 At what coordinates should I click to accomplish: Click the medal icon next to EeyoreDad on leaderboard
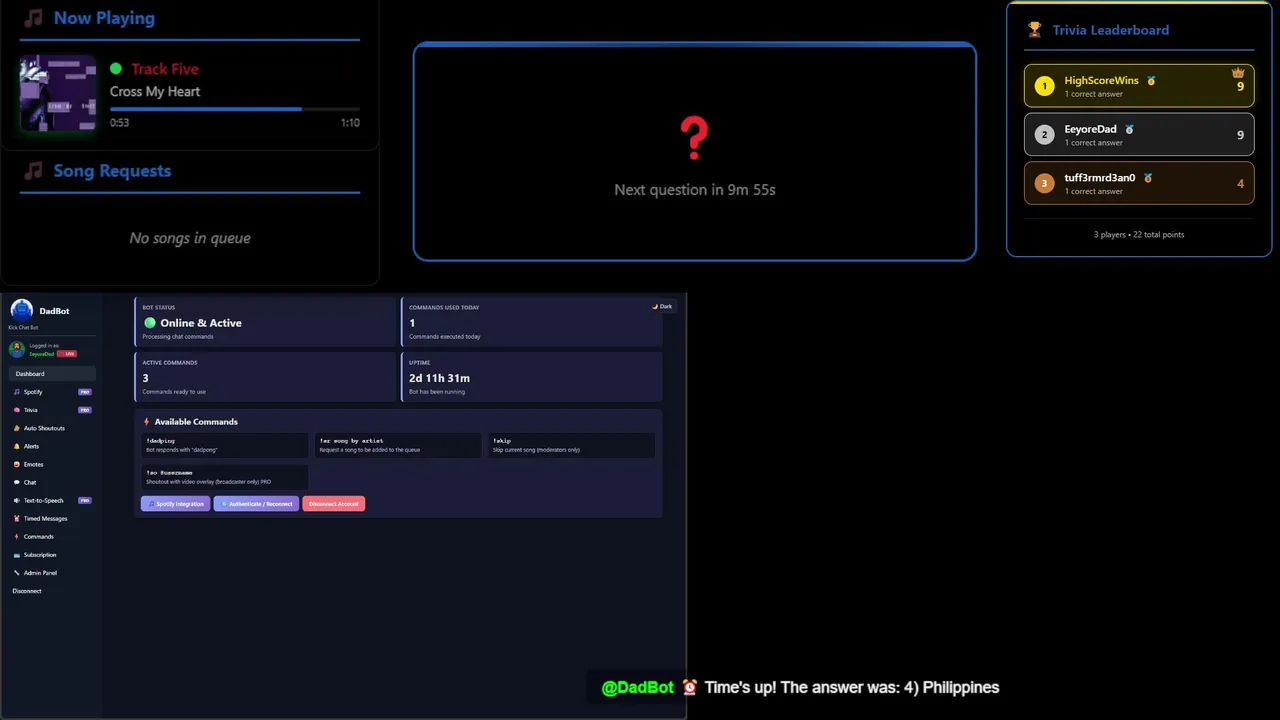point(1129,129)
